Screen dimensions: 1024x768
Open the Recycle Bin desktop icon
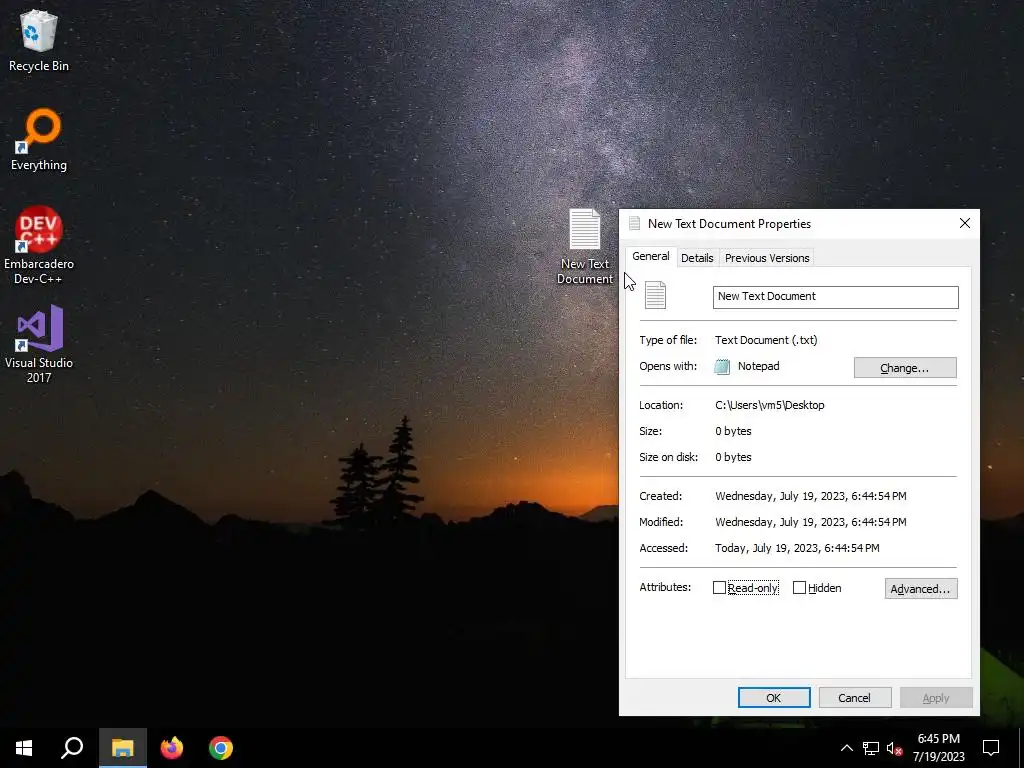tap(39, 41)
